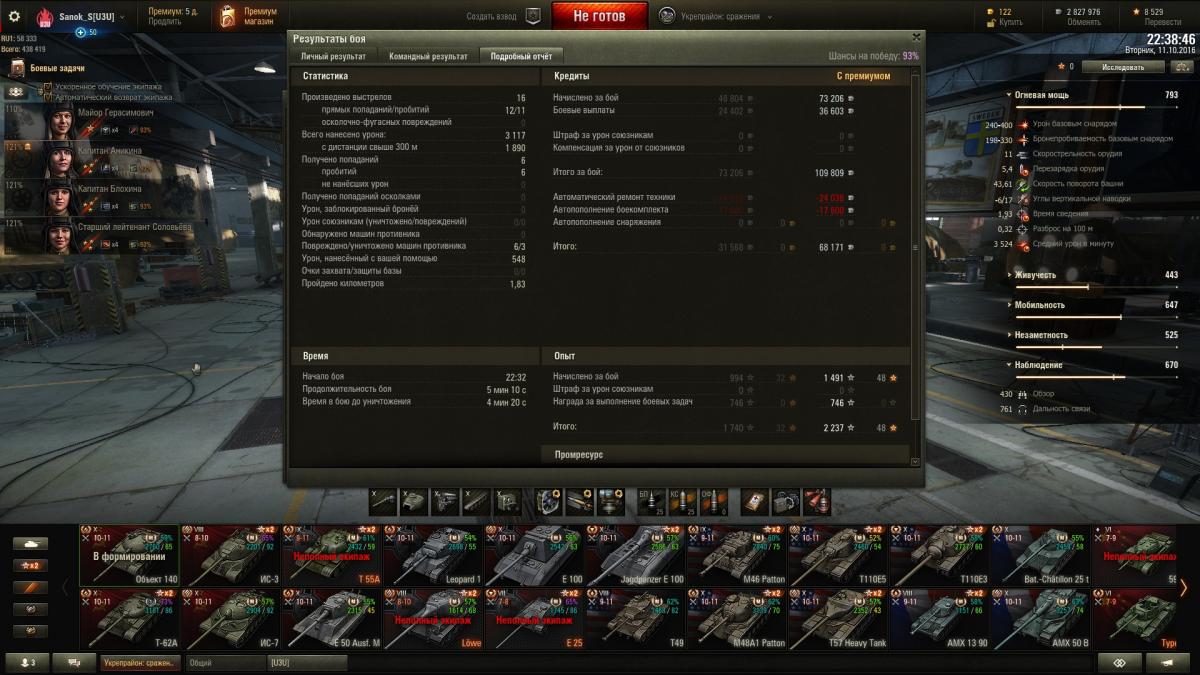Screen dimensions: 1200x675
Task: Select the AMX 50 B tank
Action: (x=1040, y=619)
